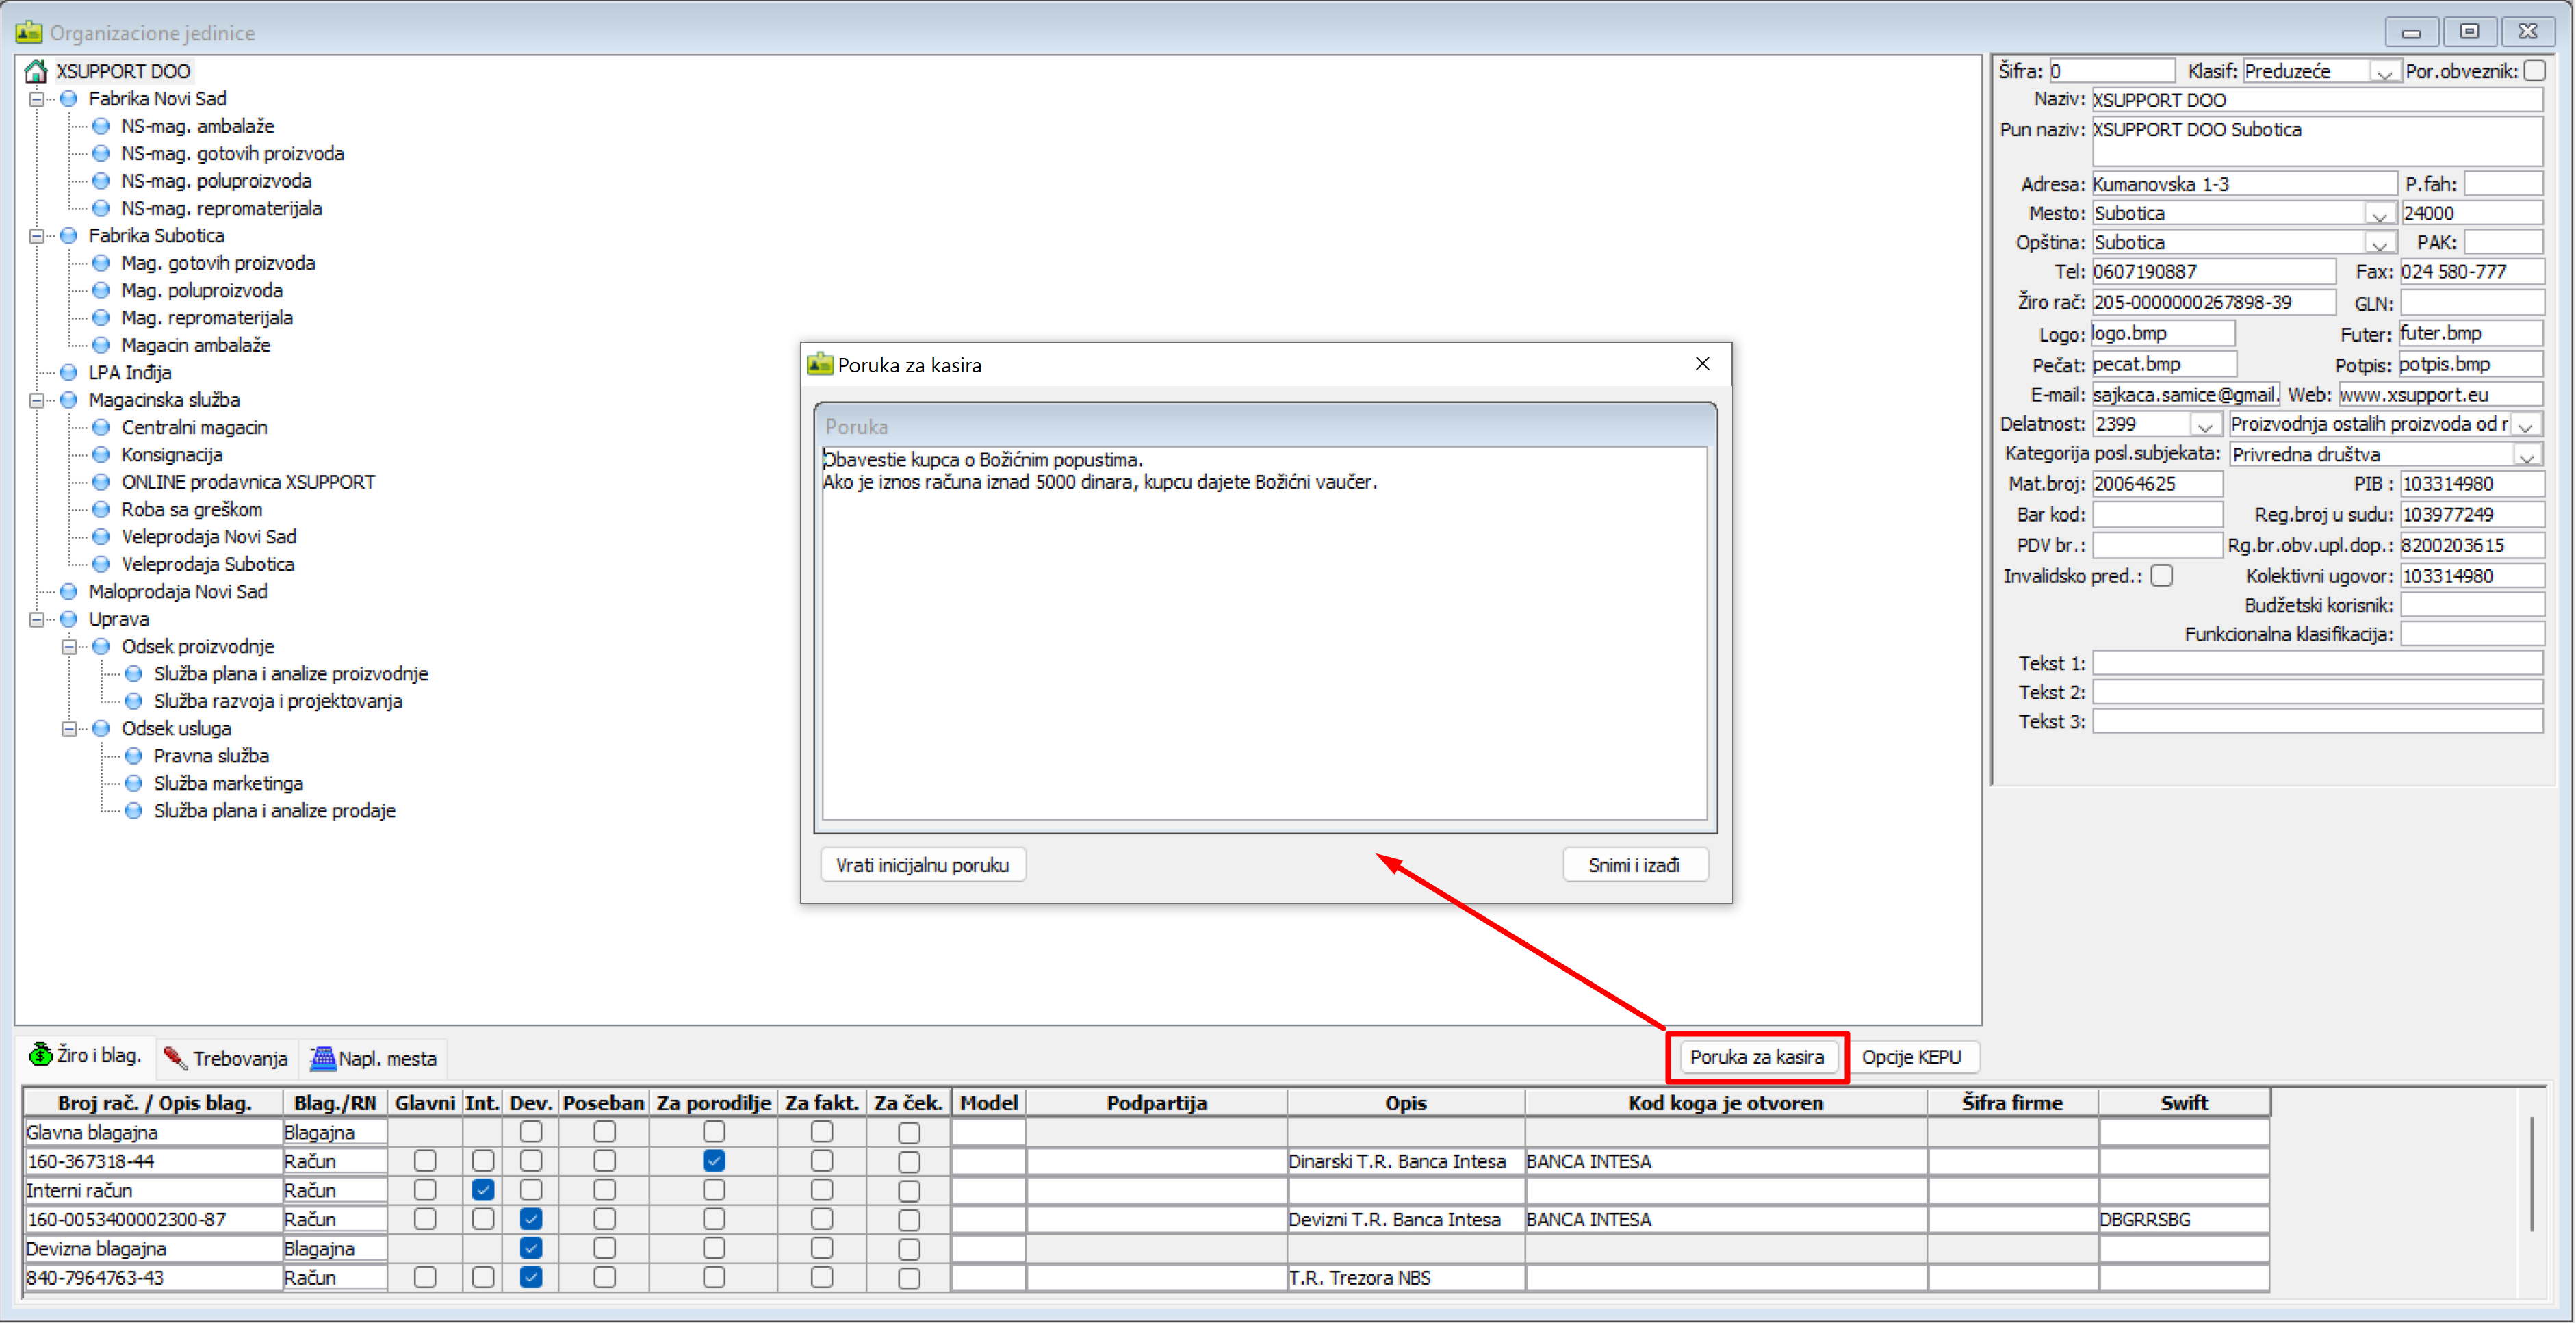The height and width of the screenshot is (1323, 2576).
Task: Toggle the Invalidsko pred. checkbox
Action: [x=2162, y=576]
